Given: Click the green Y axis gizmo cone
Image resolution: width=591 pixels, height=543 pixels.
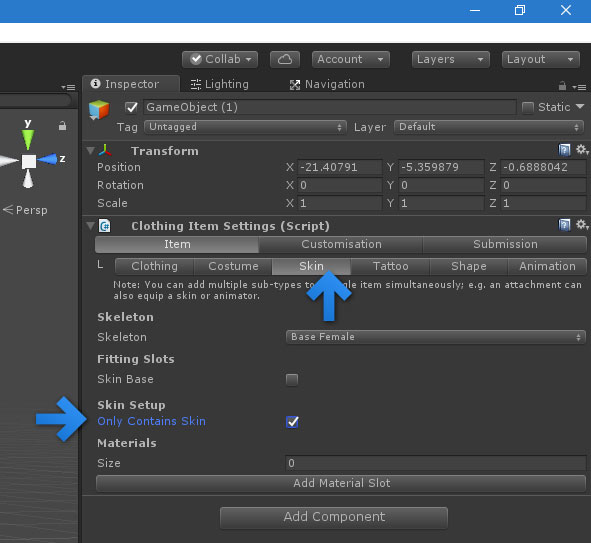Looking at the screenshot, I should coord(28,139).
